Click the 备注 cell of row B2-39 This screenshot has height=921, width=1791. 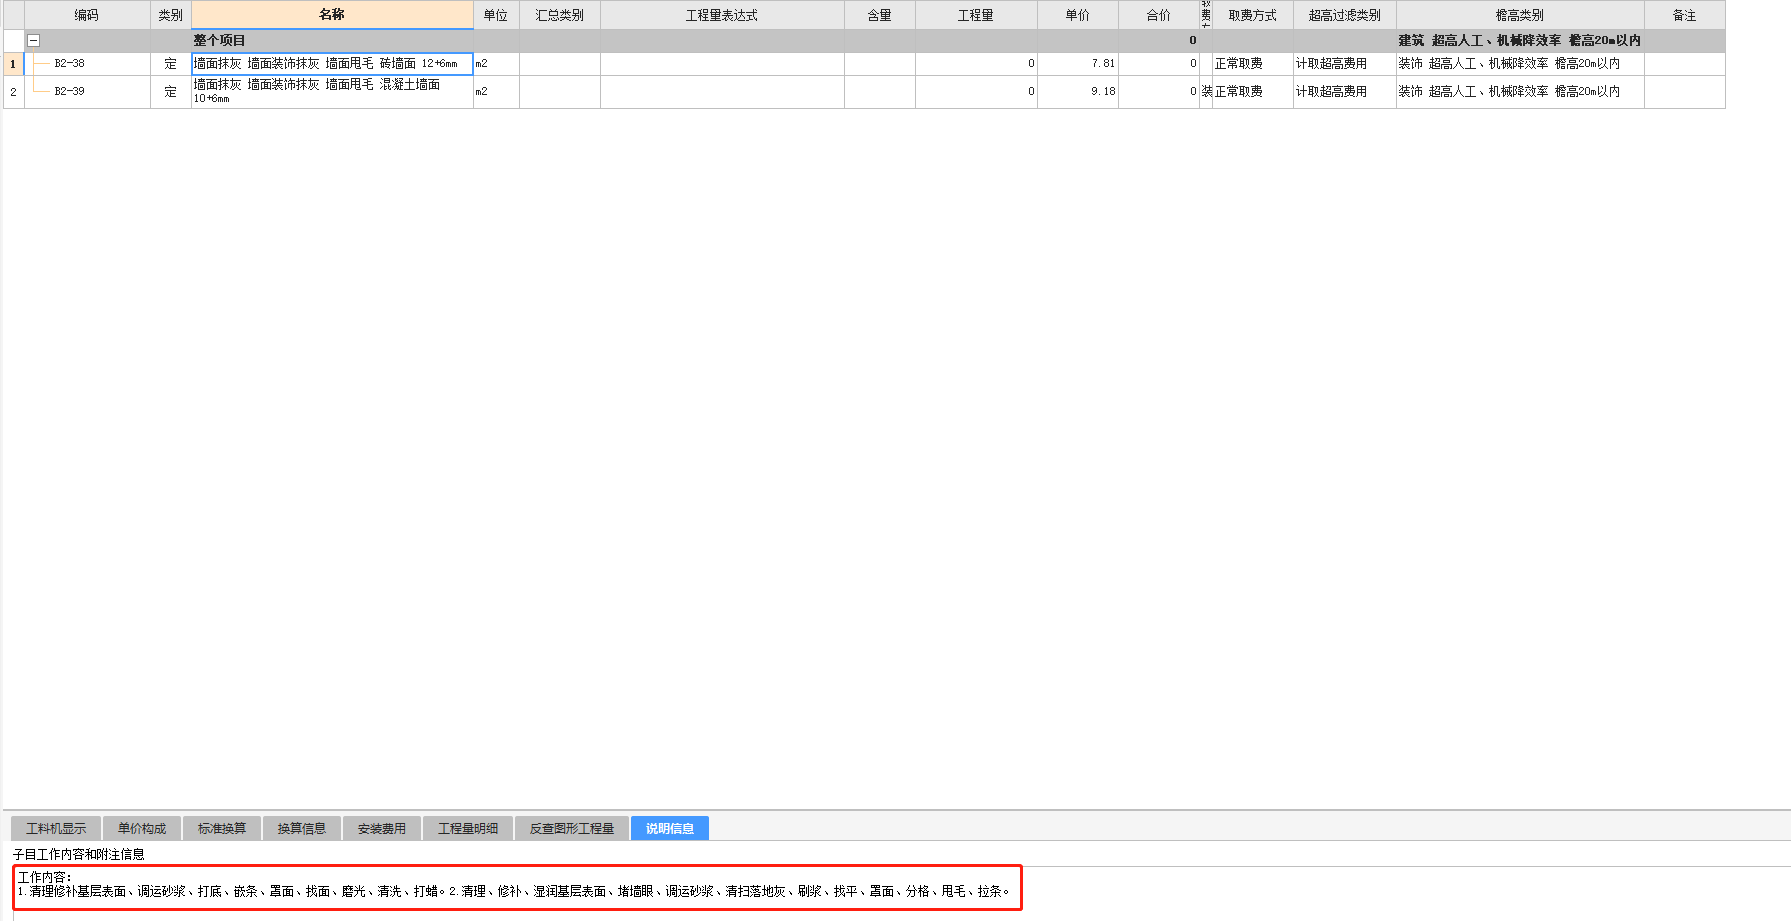tap(1685, 91)
